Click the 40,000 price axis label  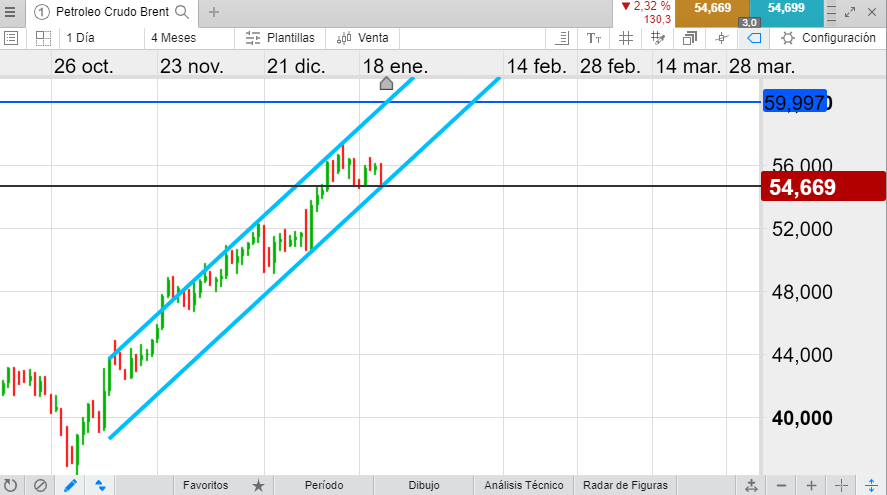(802, 418)
